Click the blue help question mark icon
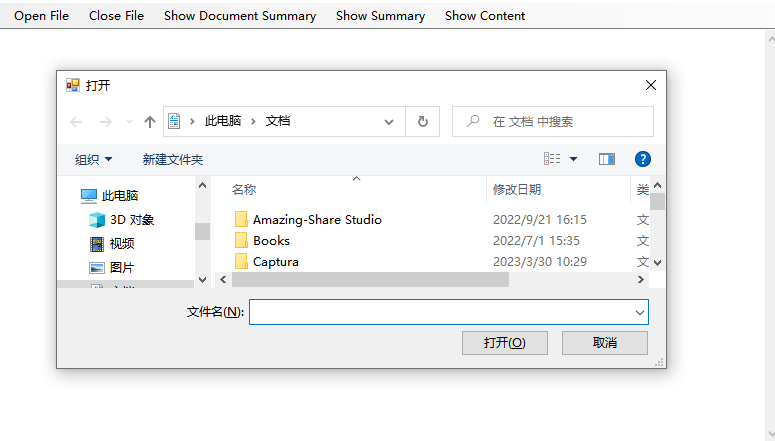 point(643,159)
